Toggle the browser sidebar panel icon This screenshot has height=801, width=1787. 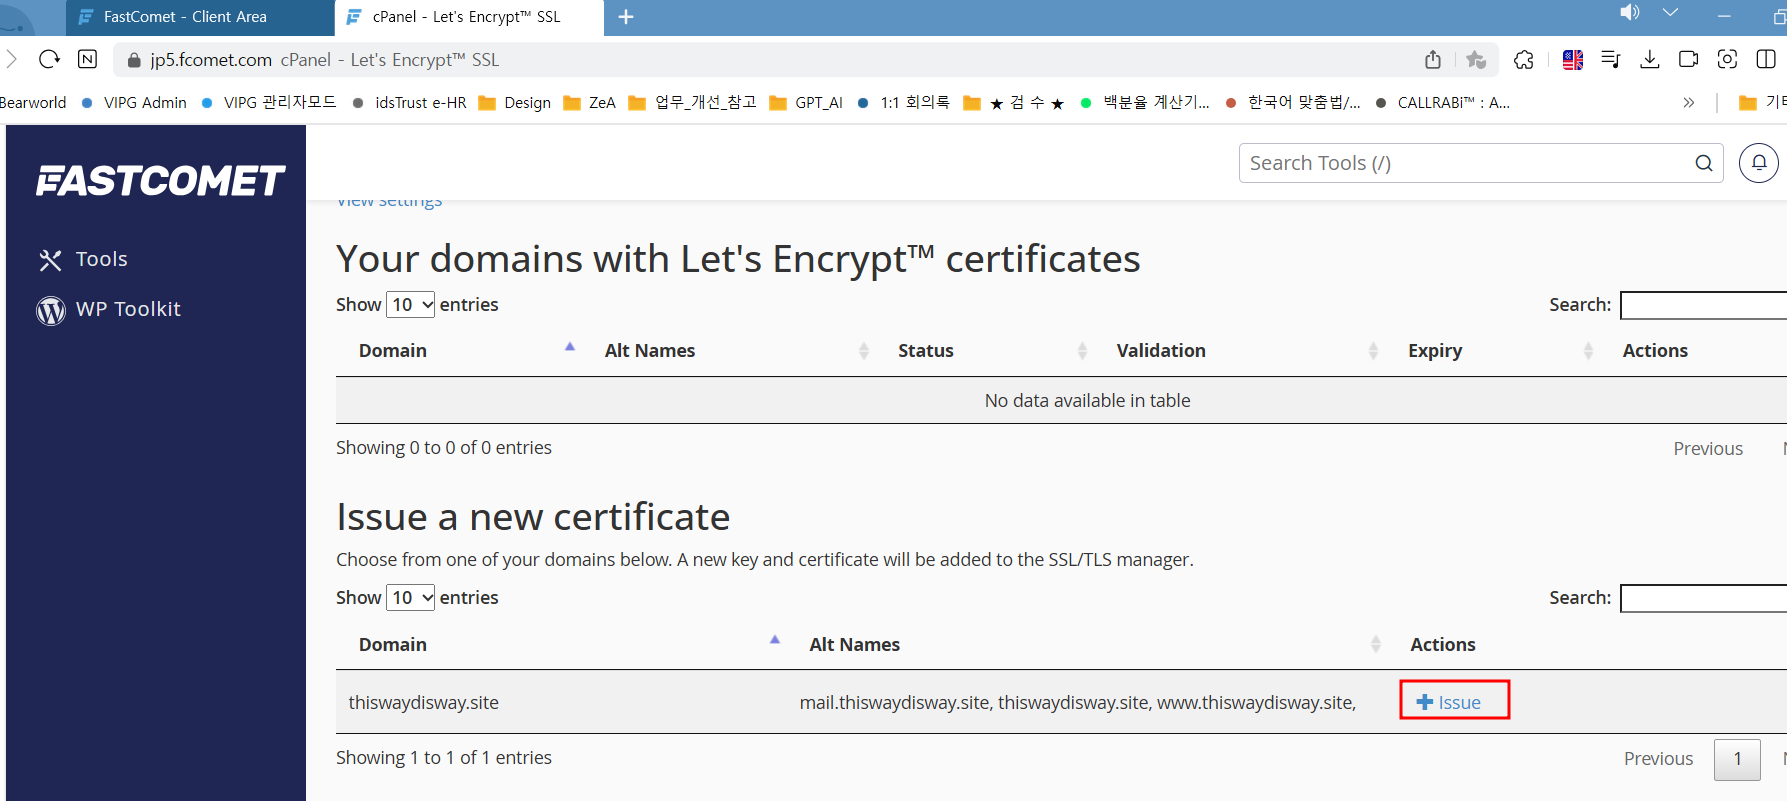click(x=1766, y=59)
